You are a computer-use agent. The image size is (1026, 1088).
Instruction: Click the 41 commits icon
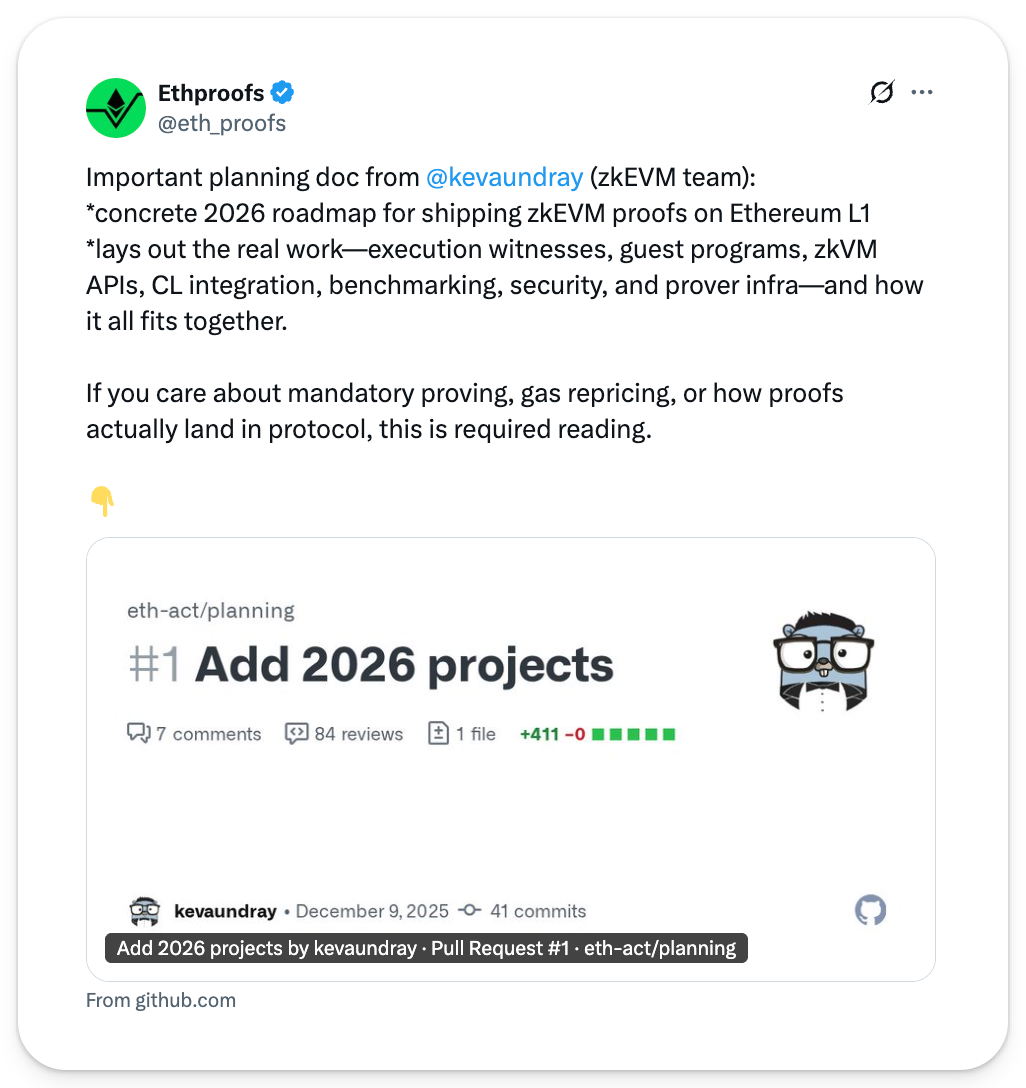tap(470, 910)
